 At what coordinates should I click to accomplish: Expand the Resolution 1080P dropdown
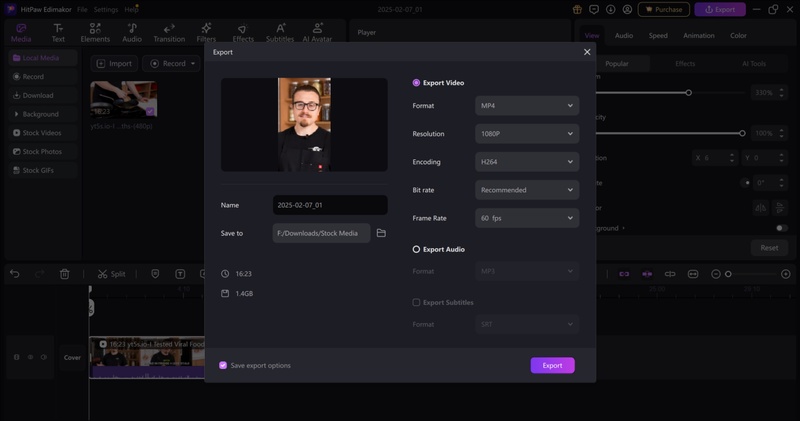(526, 133)
